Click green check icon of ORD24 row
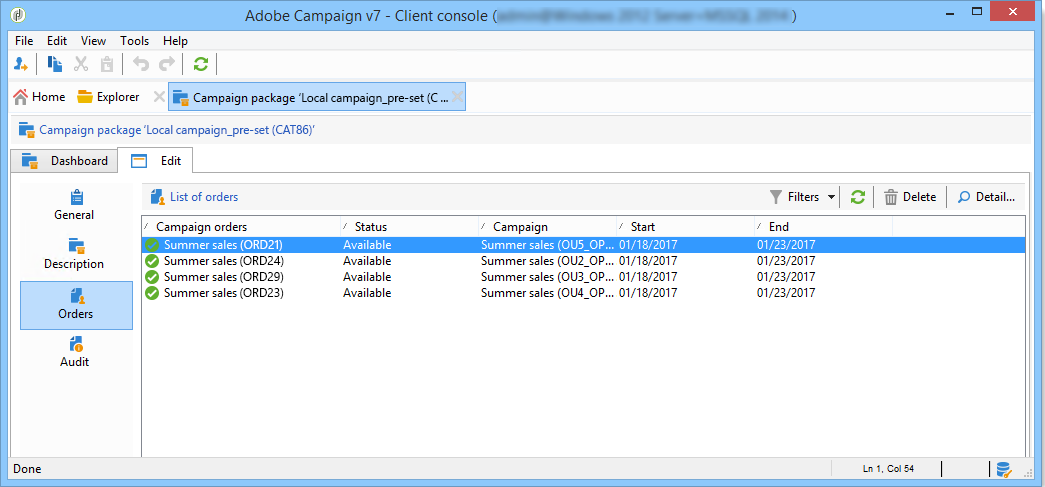Screen dimensions: 1045x487 pyautogui.click(x=152, y=260)
